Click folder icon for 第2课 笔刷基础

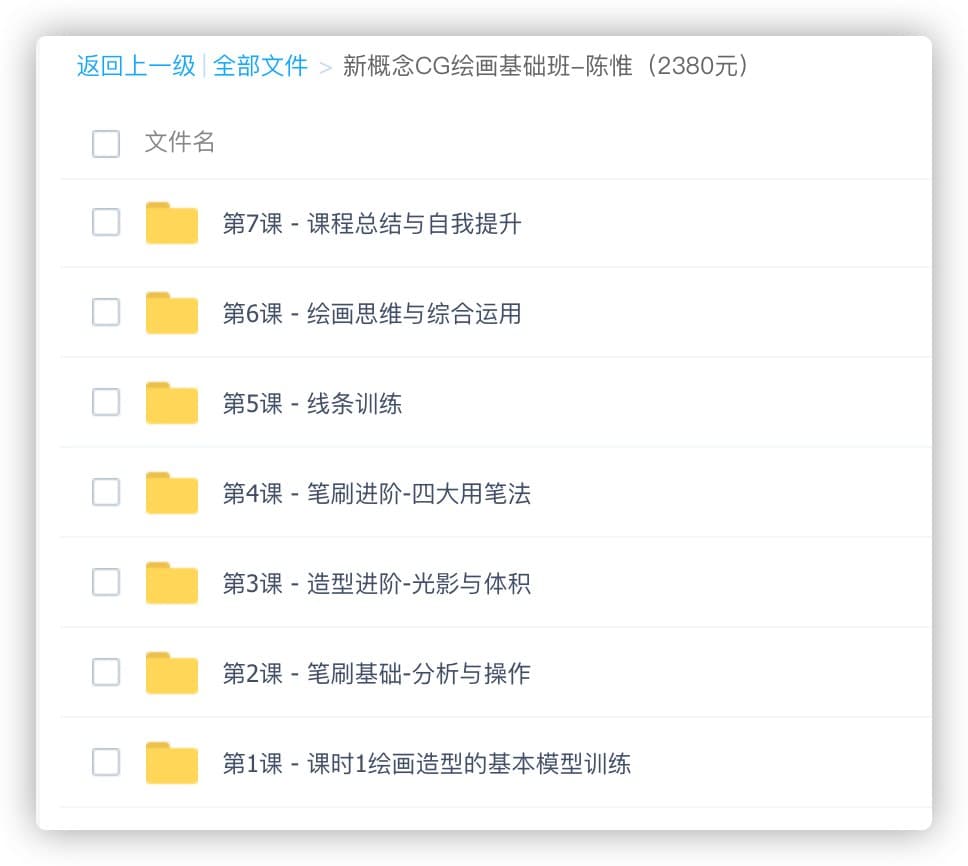[x=171, y=673]
